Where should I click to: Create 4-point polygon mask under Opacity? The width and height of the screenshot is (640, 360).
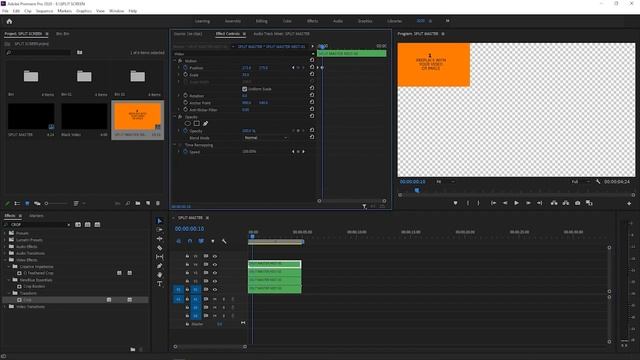pyautogui.click(x=197, y=123)
